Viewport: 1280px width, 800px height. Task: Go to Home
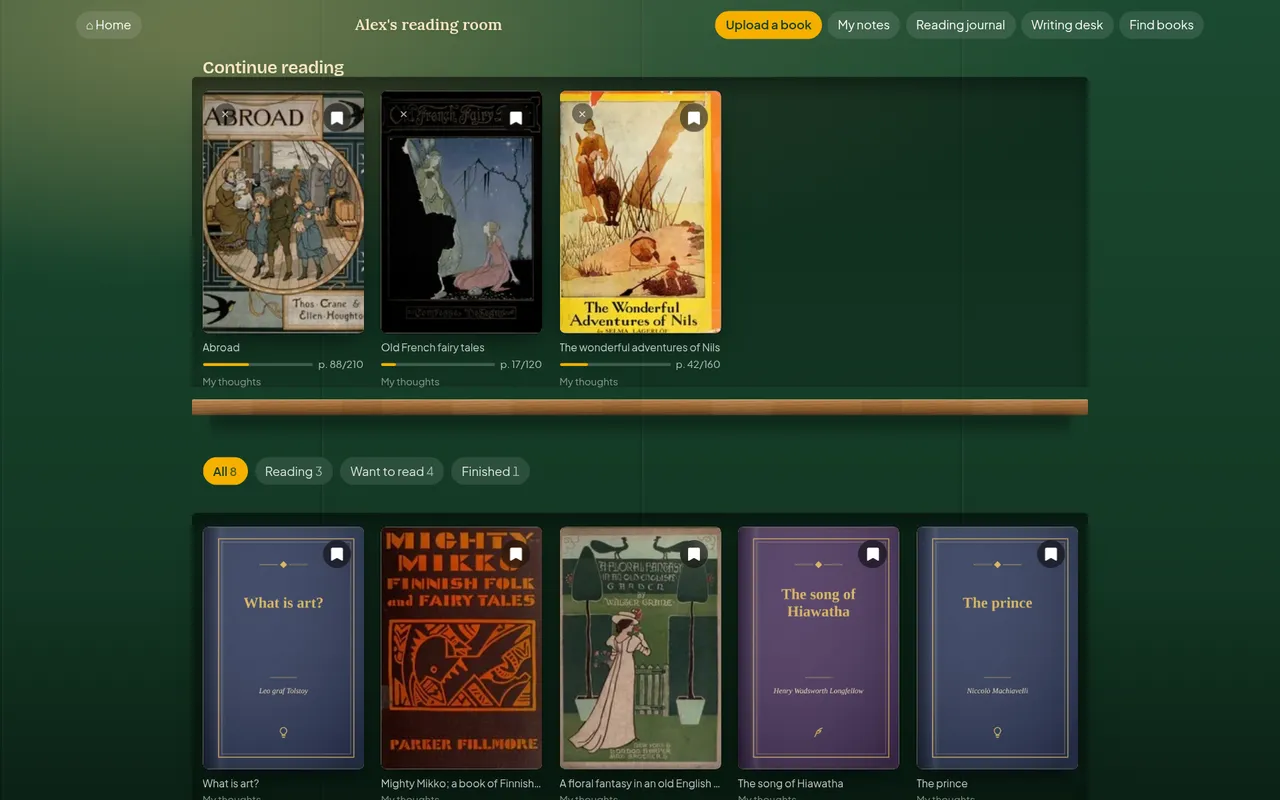(109, 25)
